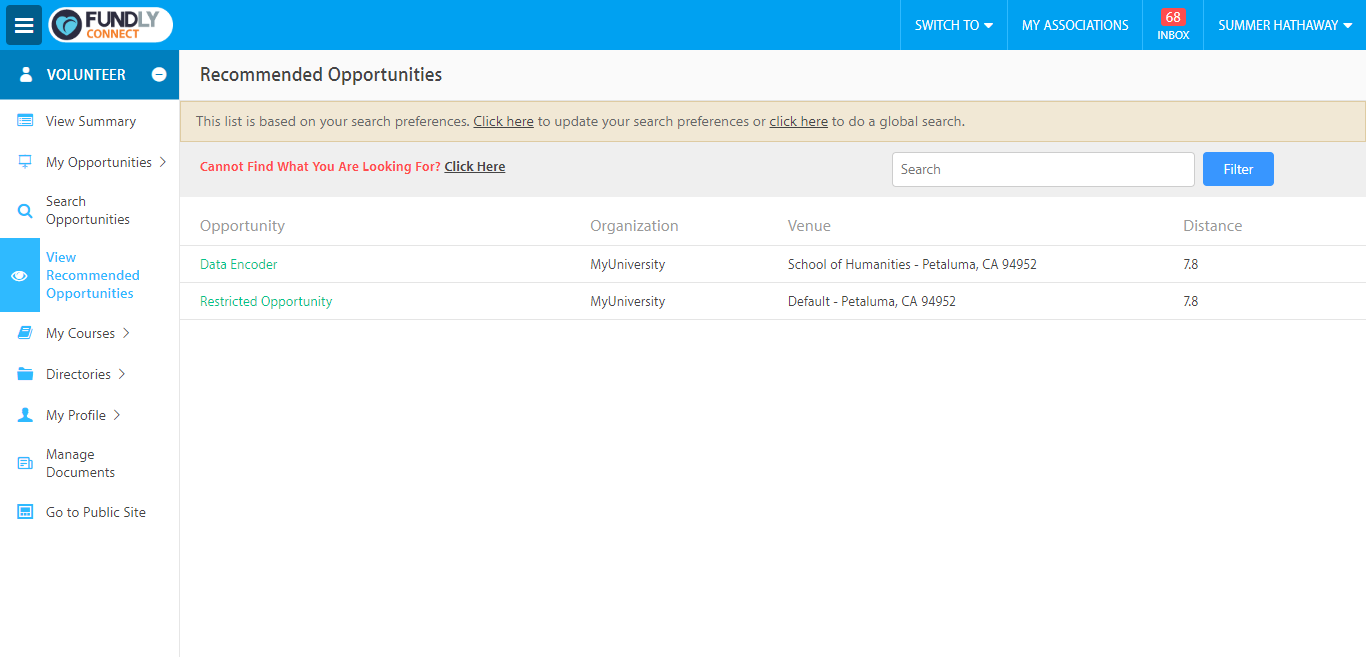Click the 7.8 distance for Data Encoder

point(1190,265)
